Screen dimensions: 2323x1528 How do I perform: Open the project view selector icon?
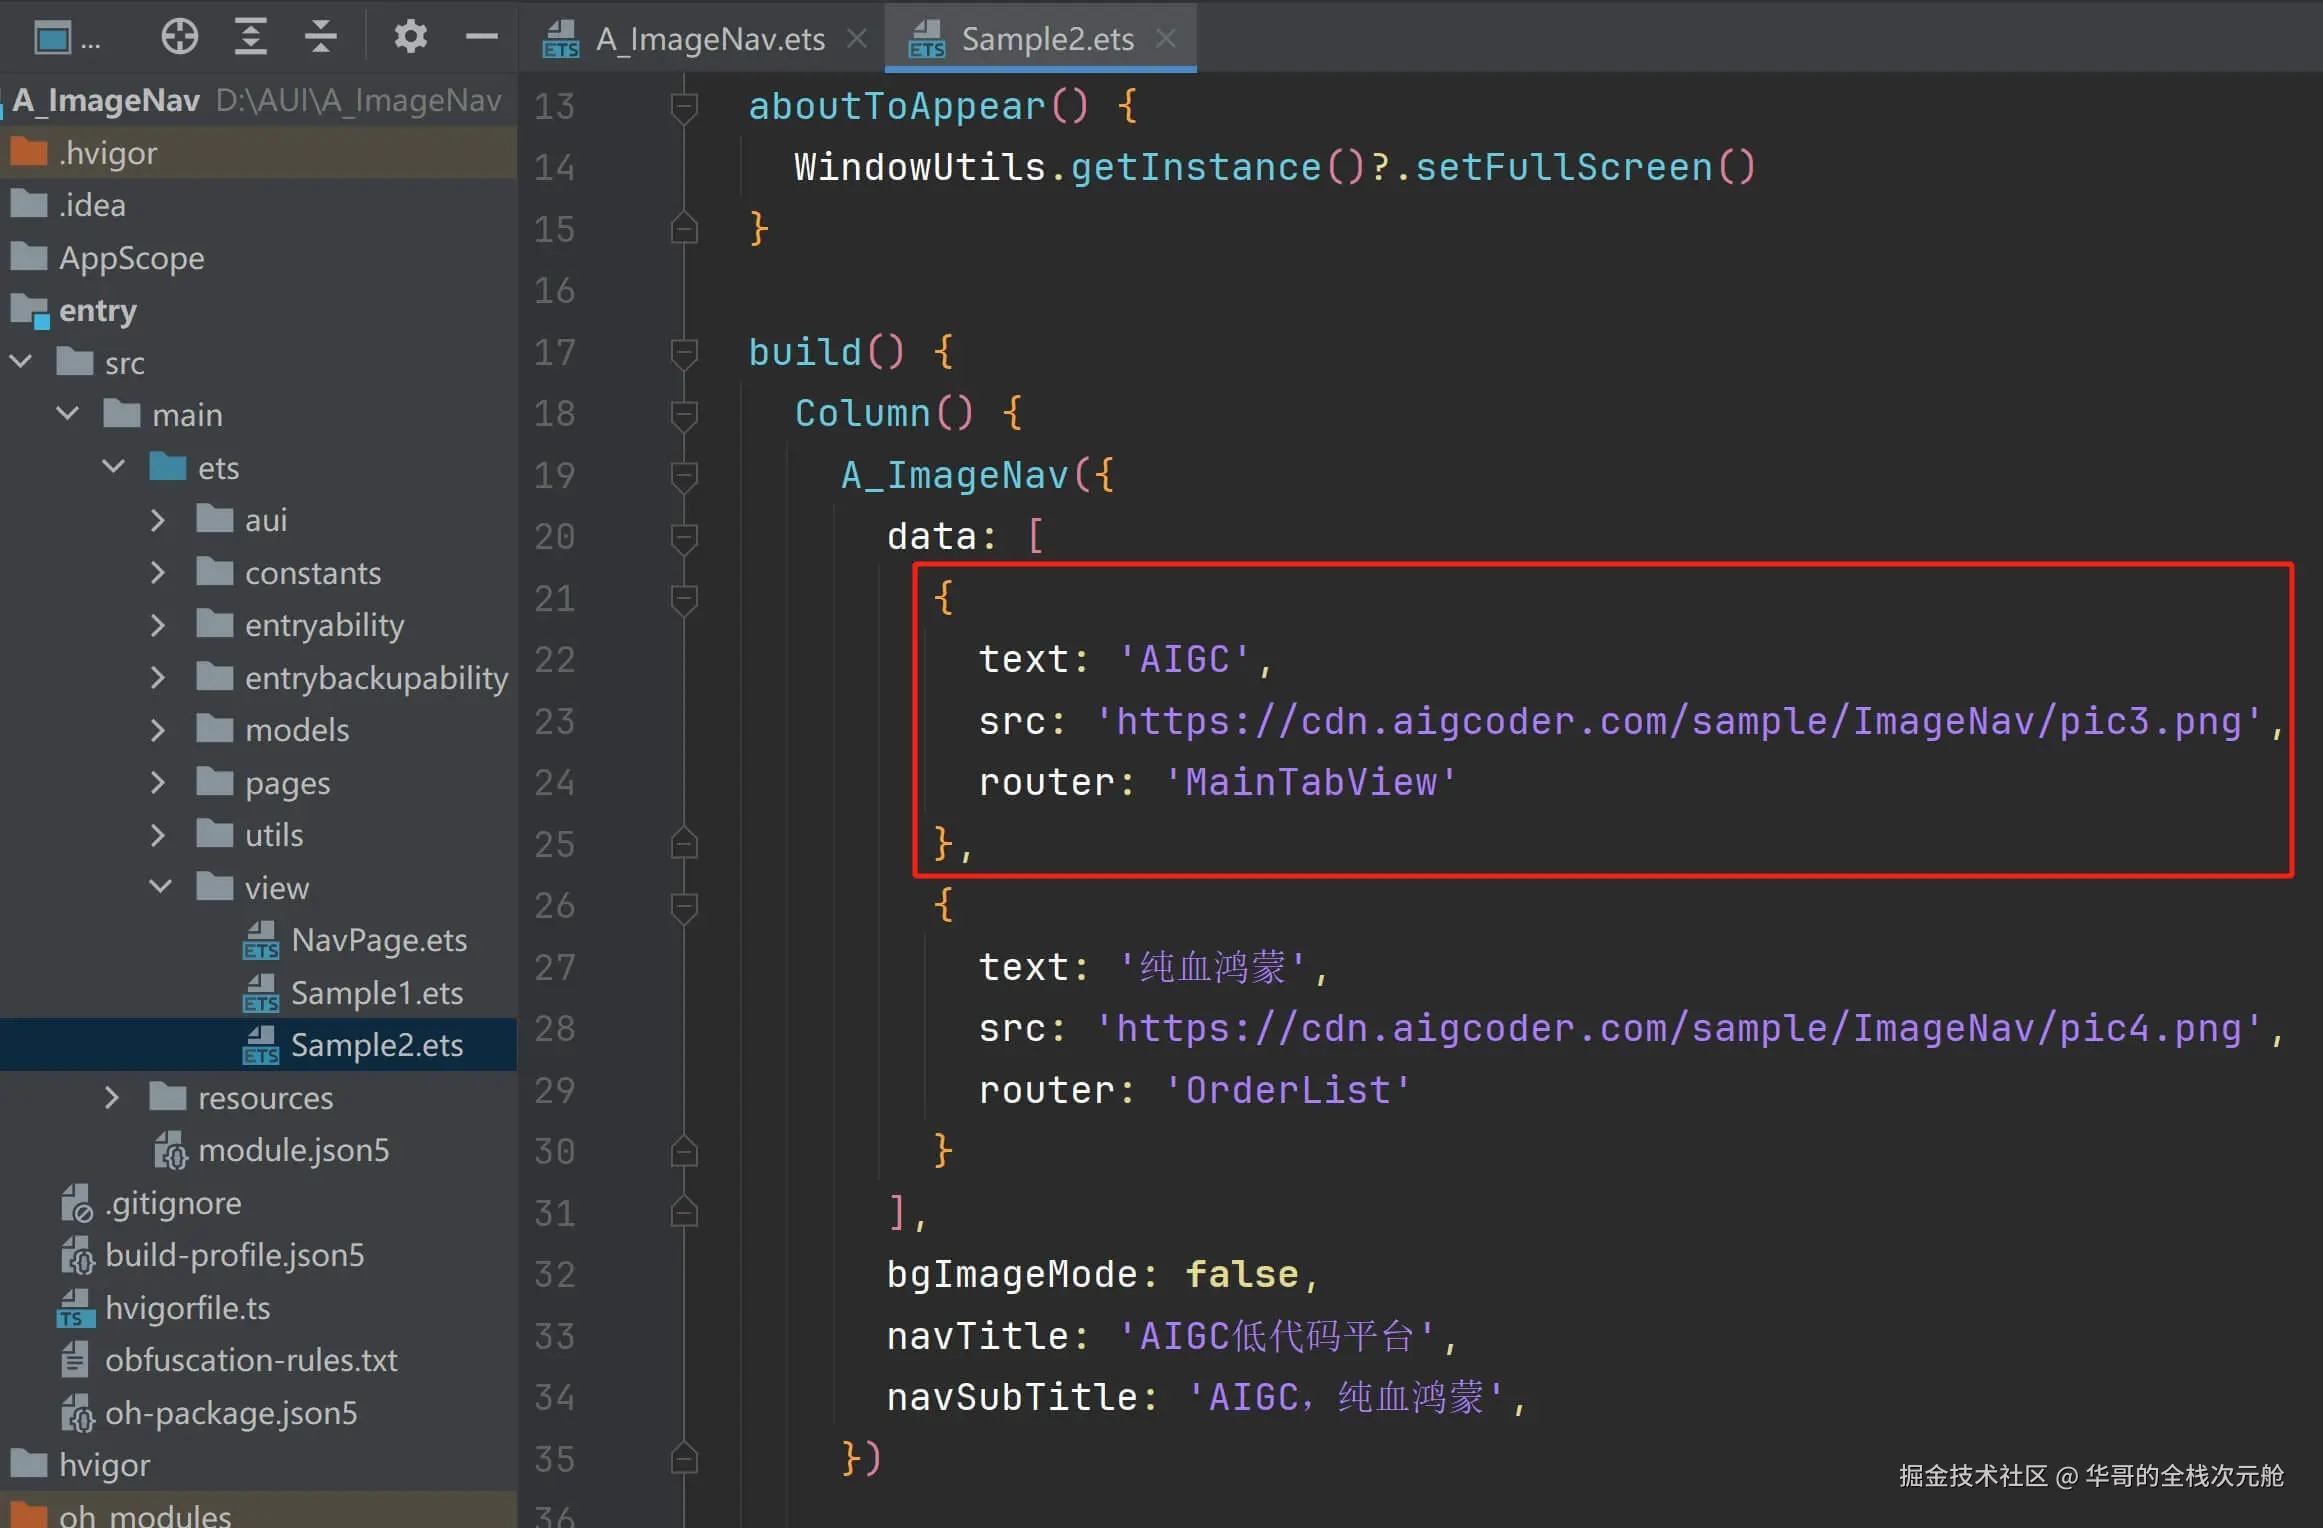[53, 38]
